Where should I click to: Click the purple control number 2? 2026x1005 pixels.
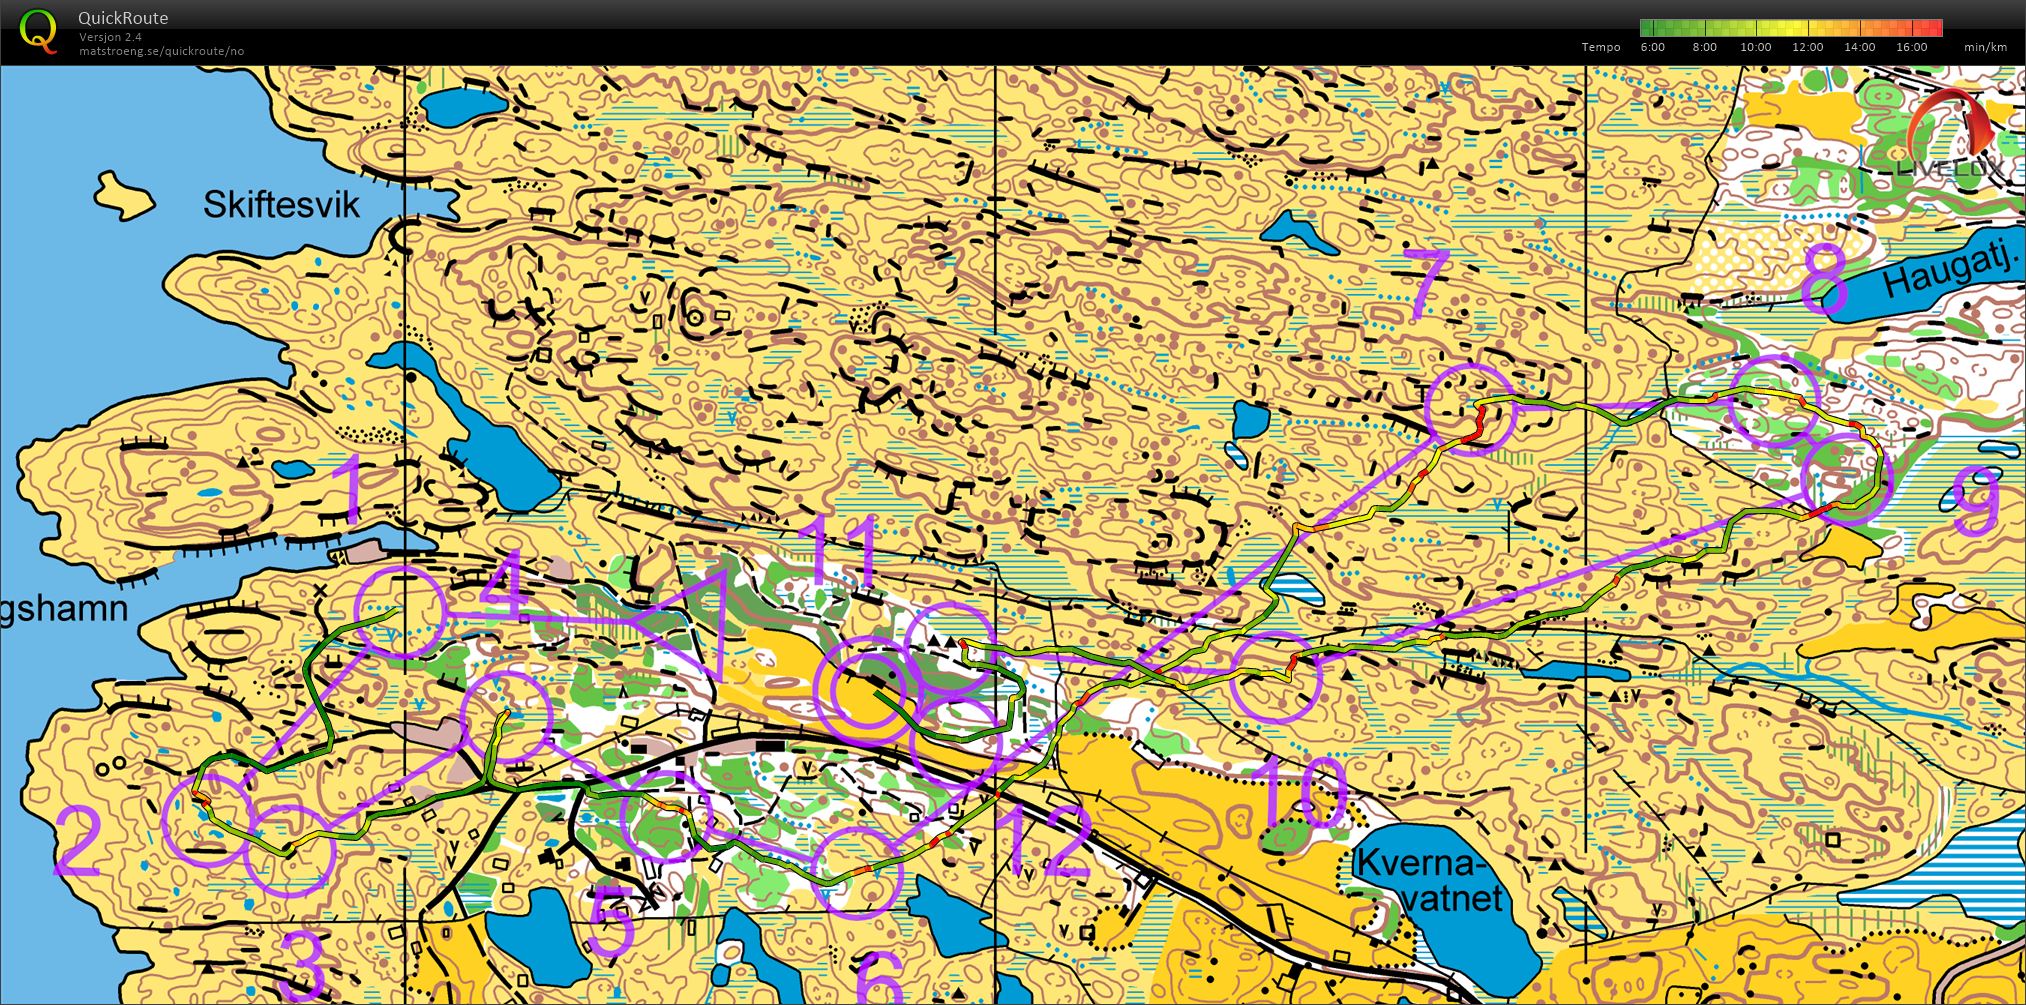[78, 840]
